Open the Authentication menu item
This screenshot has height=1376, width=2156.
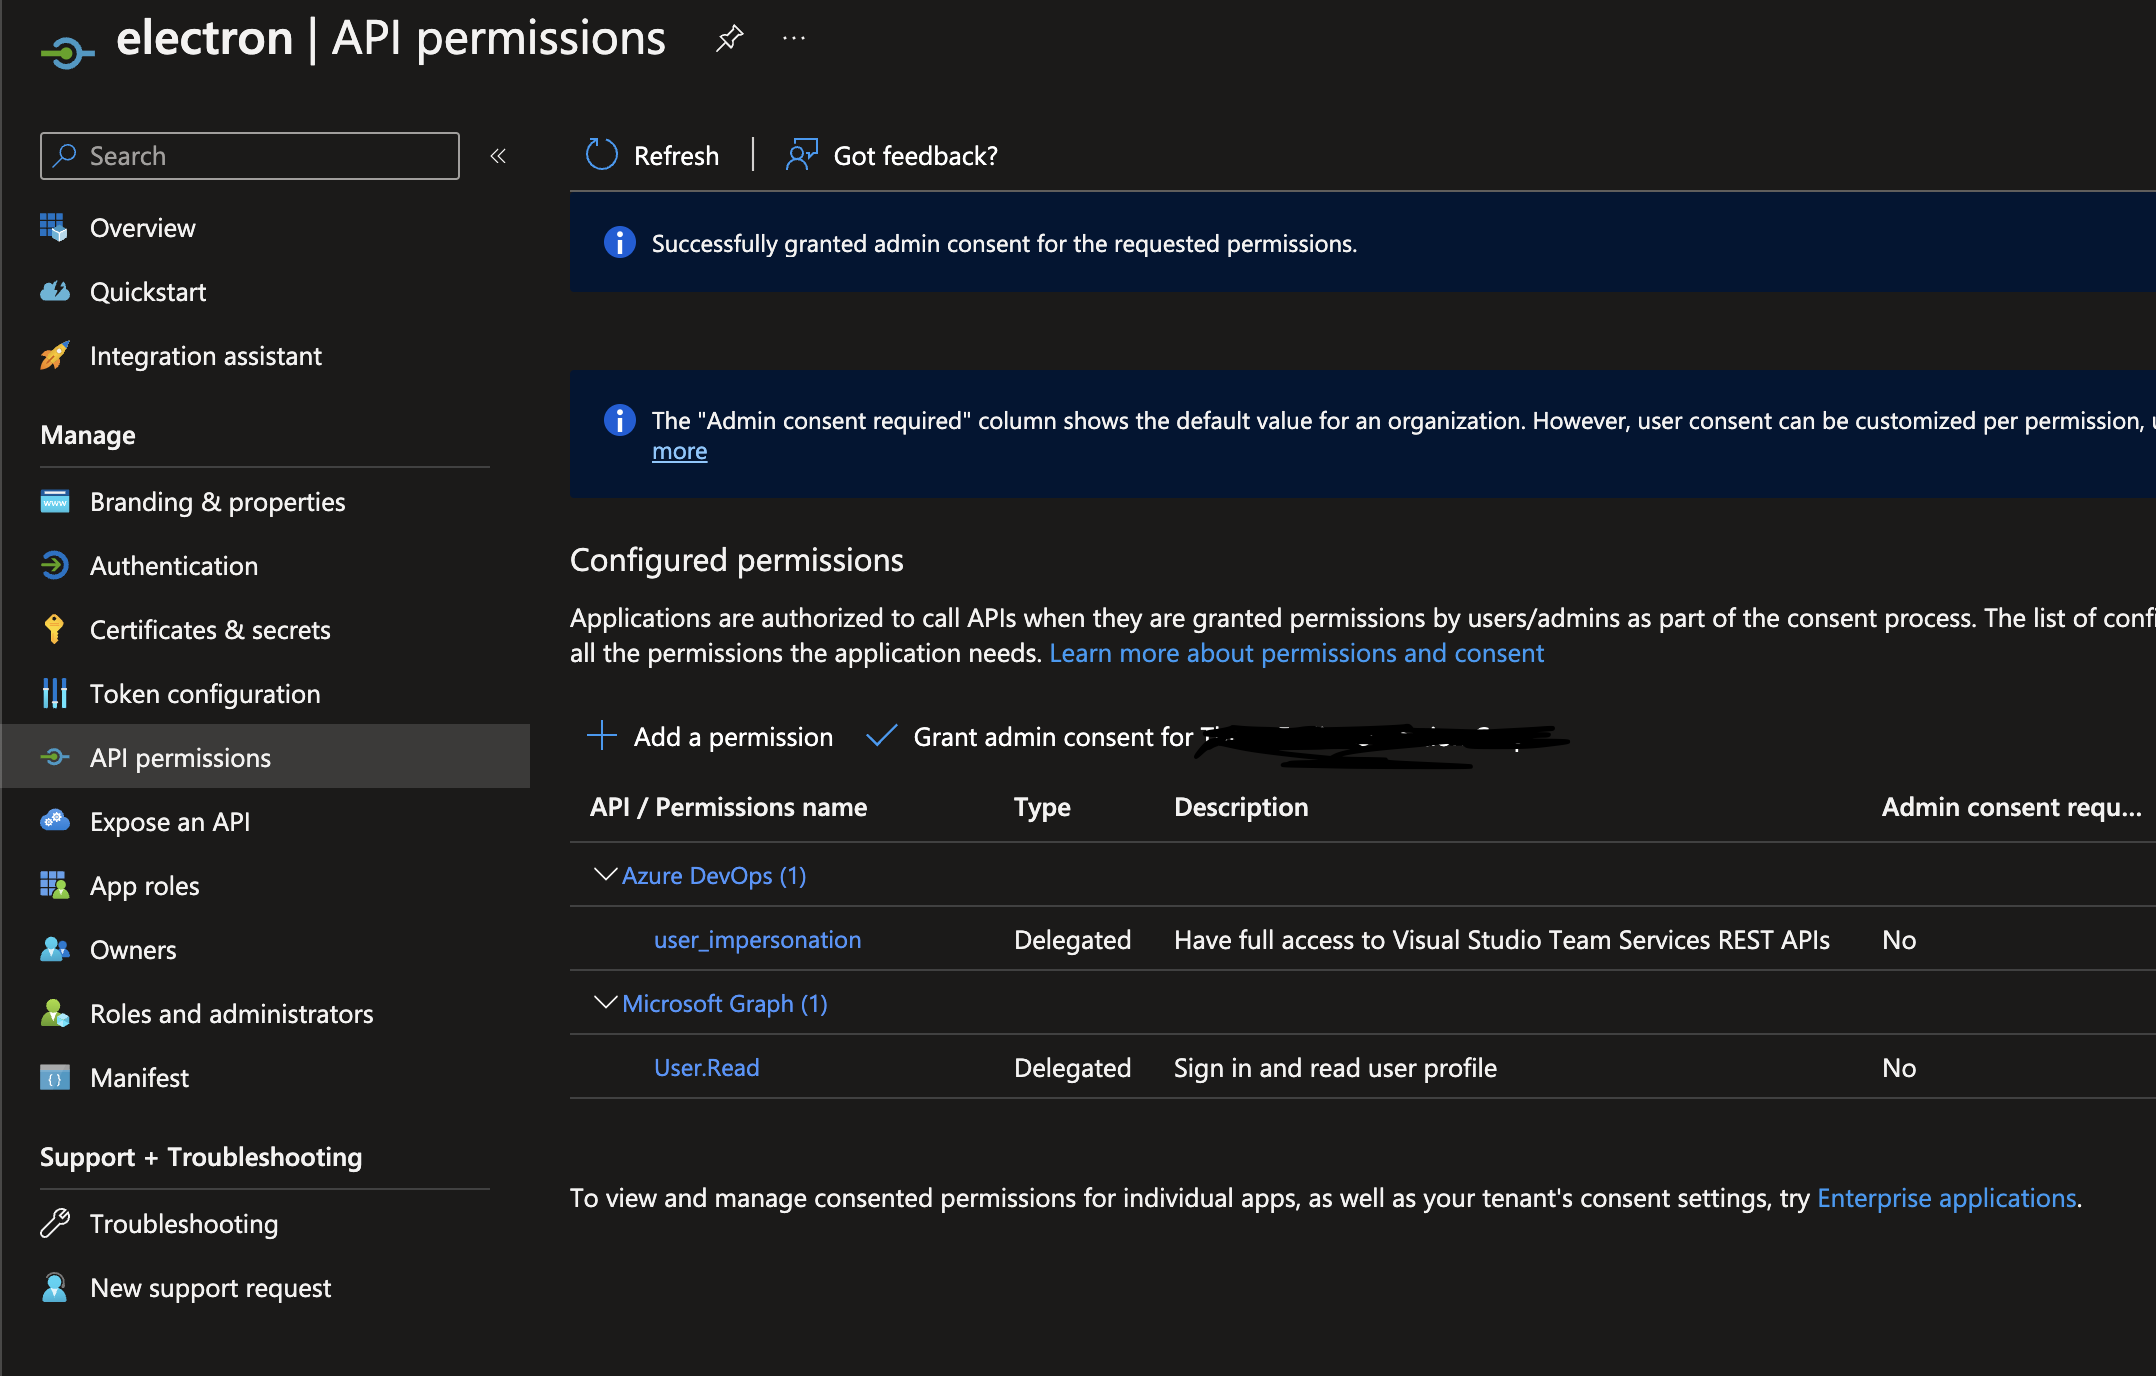[x=174, y=566]
